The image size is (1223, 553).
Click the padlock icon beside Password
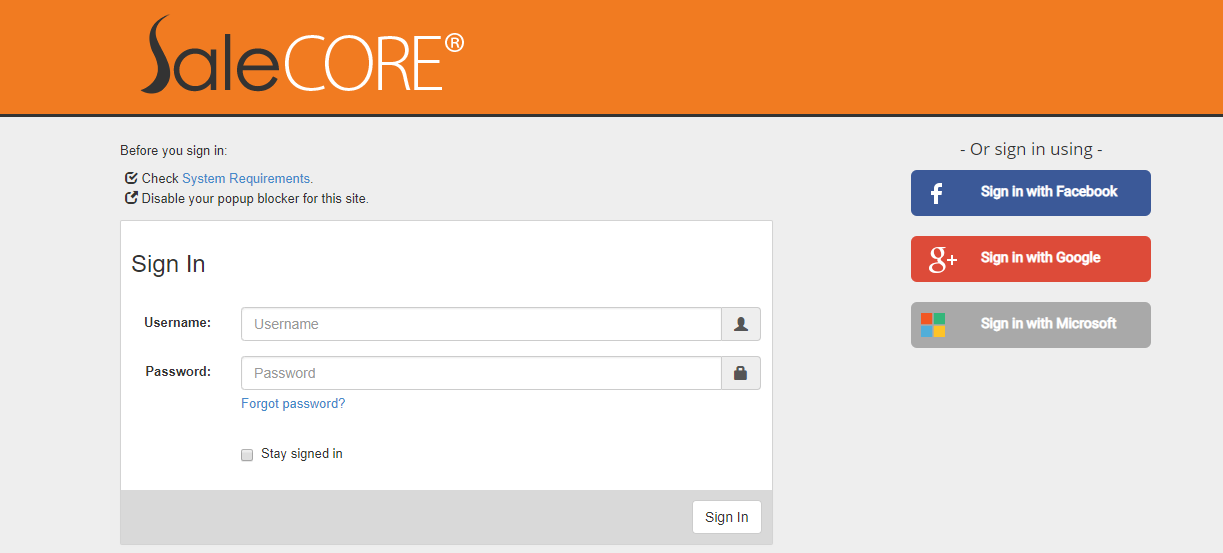[741, 373]
